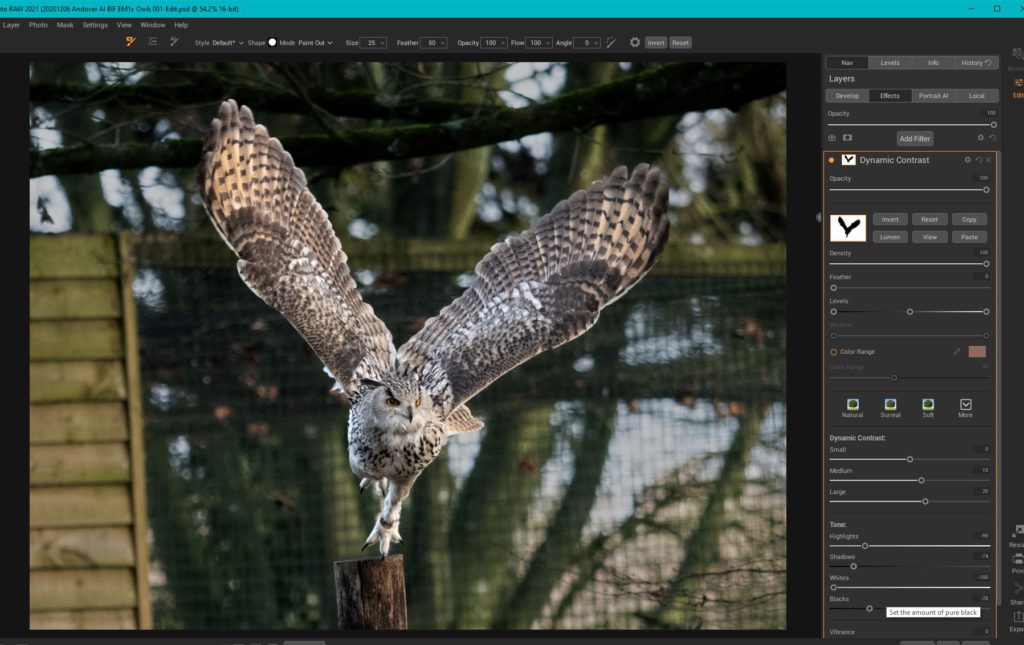The height and width of the screenshot is (645, 1024).
Task: Apply the Natural preset in Dynamic Contrast
Action: [853, 404]
